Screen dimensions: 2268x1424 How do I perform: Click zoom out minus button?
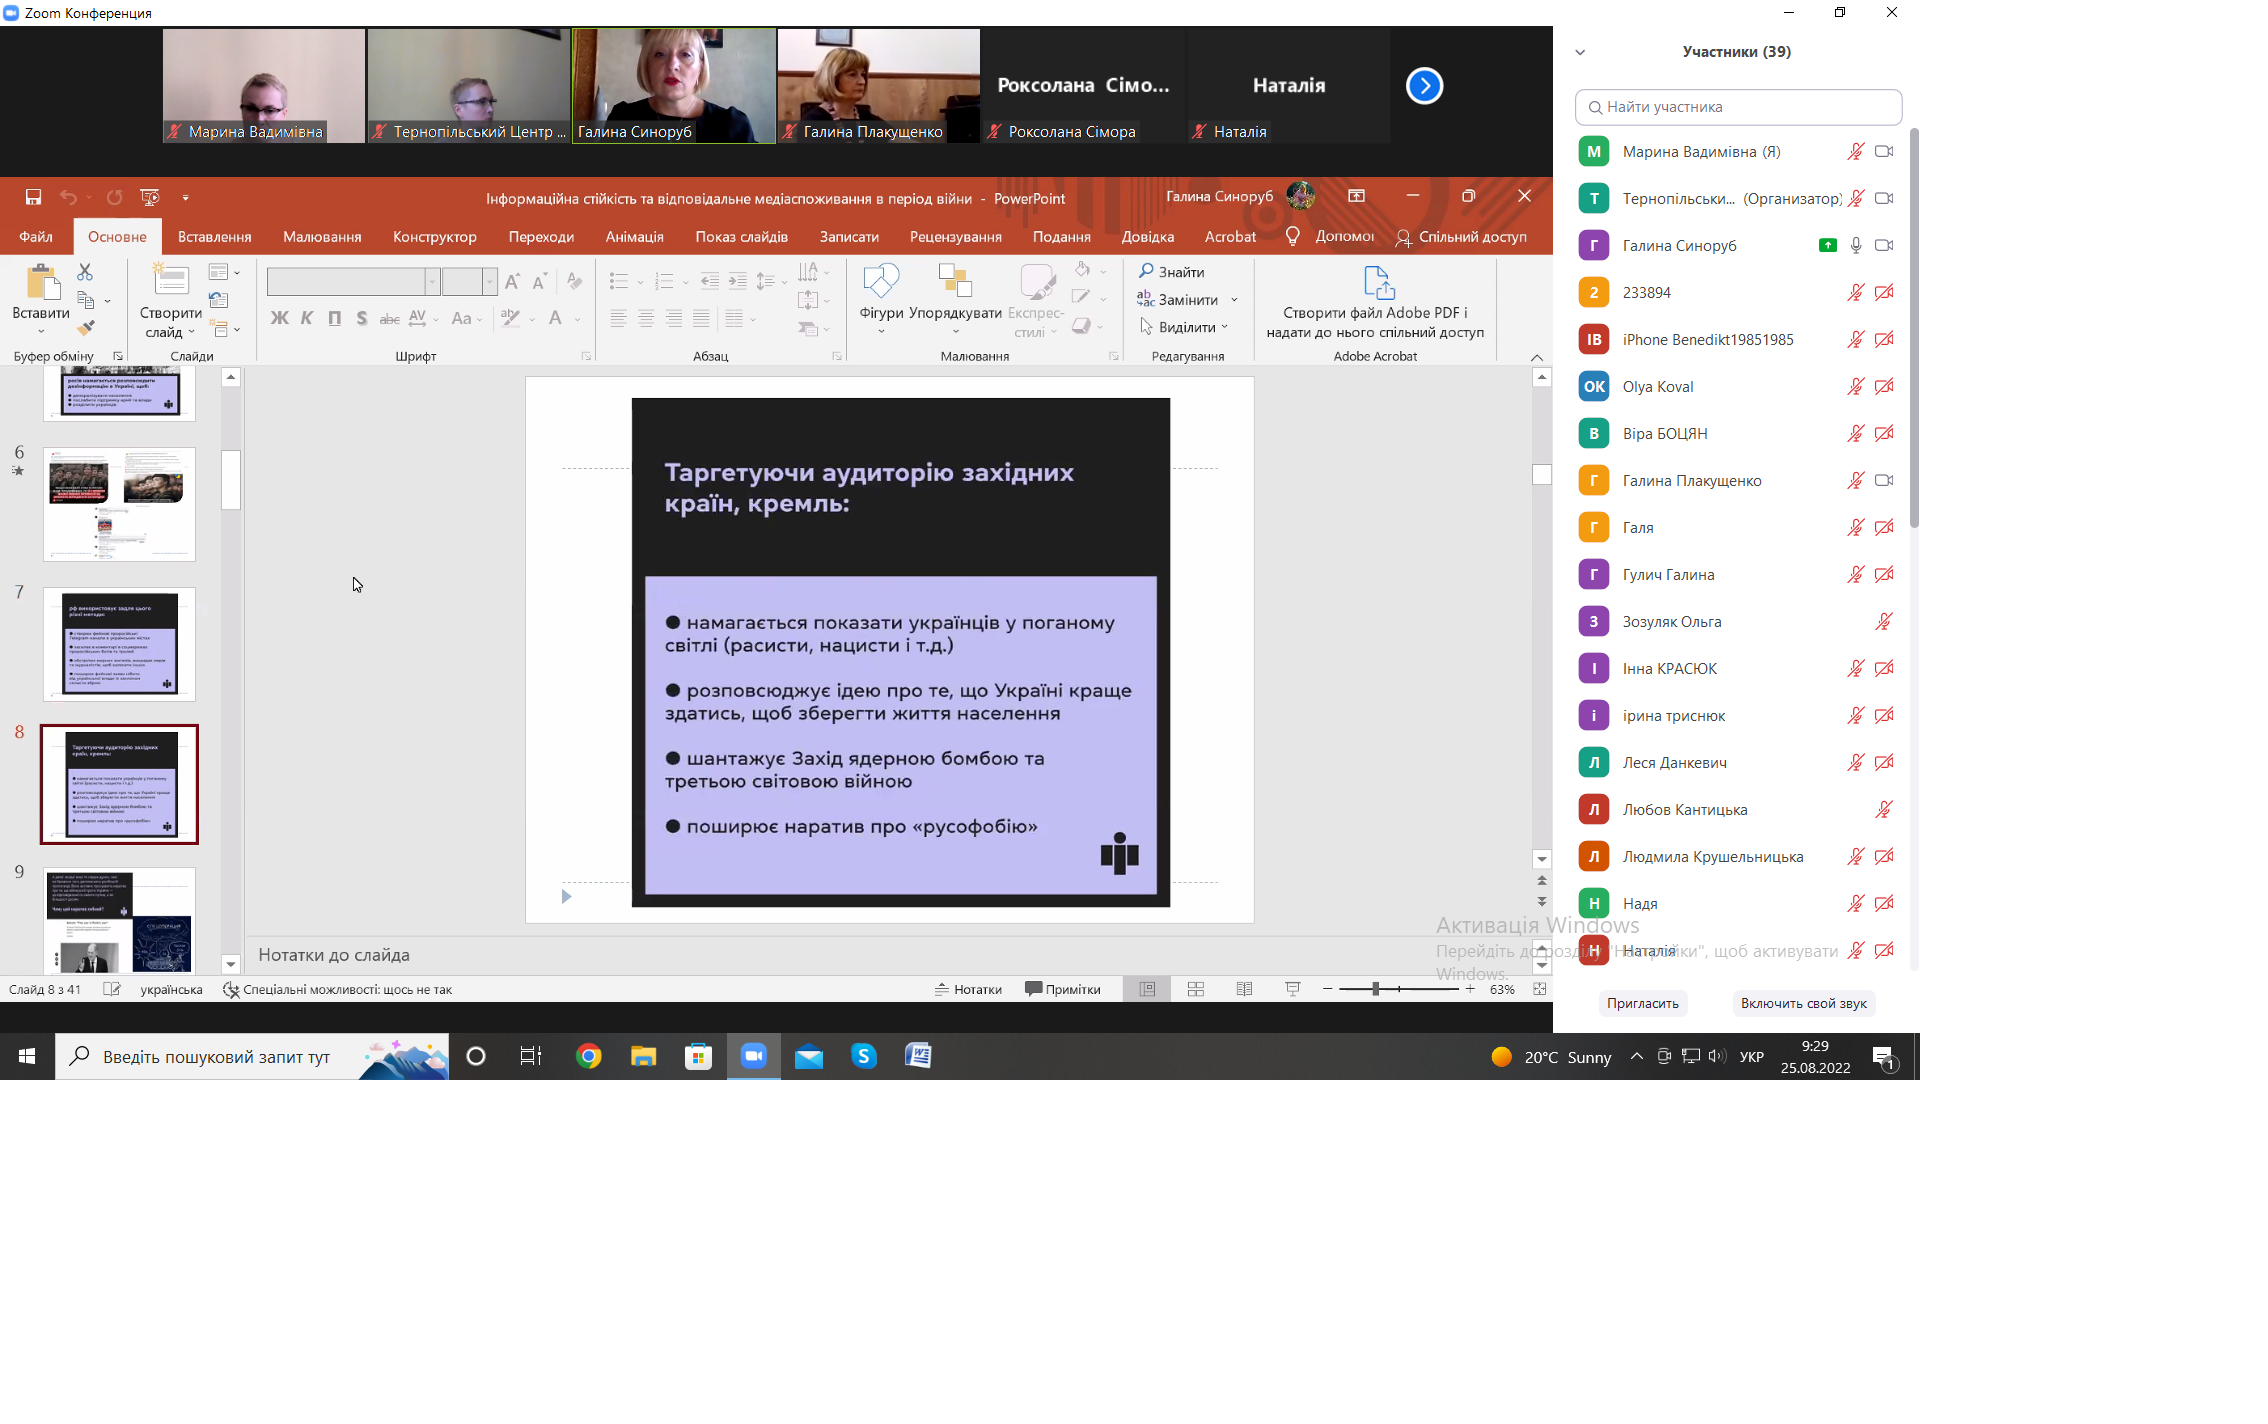(1327, 989)
